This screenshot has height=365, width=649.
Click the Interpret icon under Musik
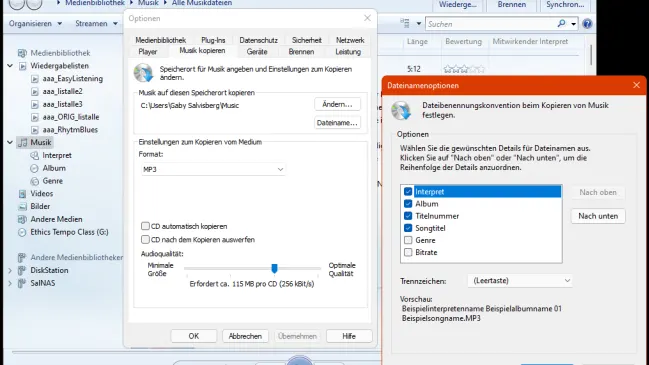point(35,156)
